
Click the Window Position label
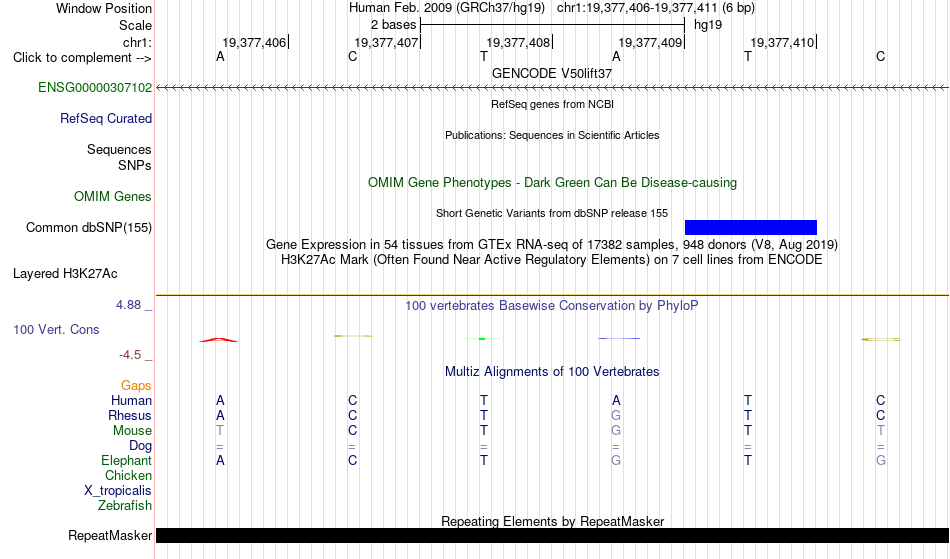click(104, 8)
